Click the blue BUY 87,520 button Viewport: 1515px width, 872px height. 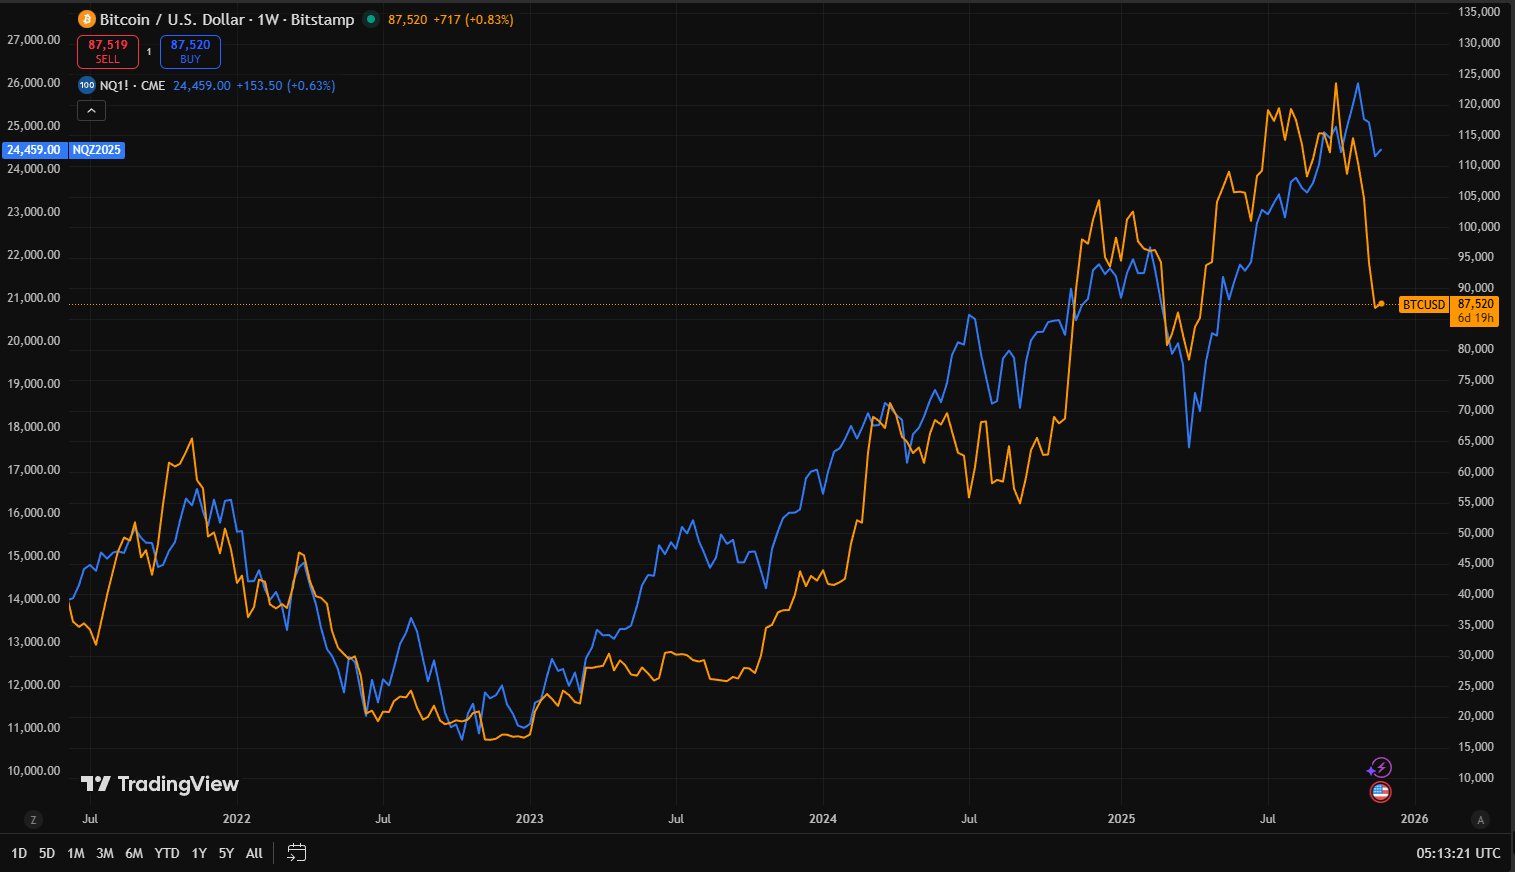tap(190, 52)
